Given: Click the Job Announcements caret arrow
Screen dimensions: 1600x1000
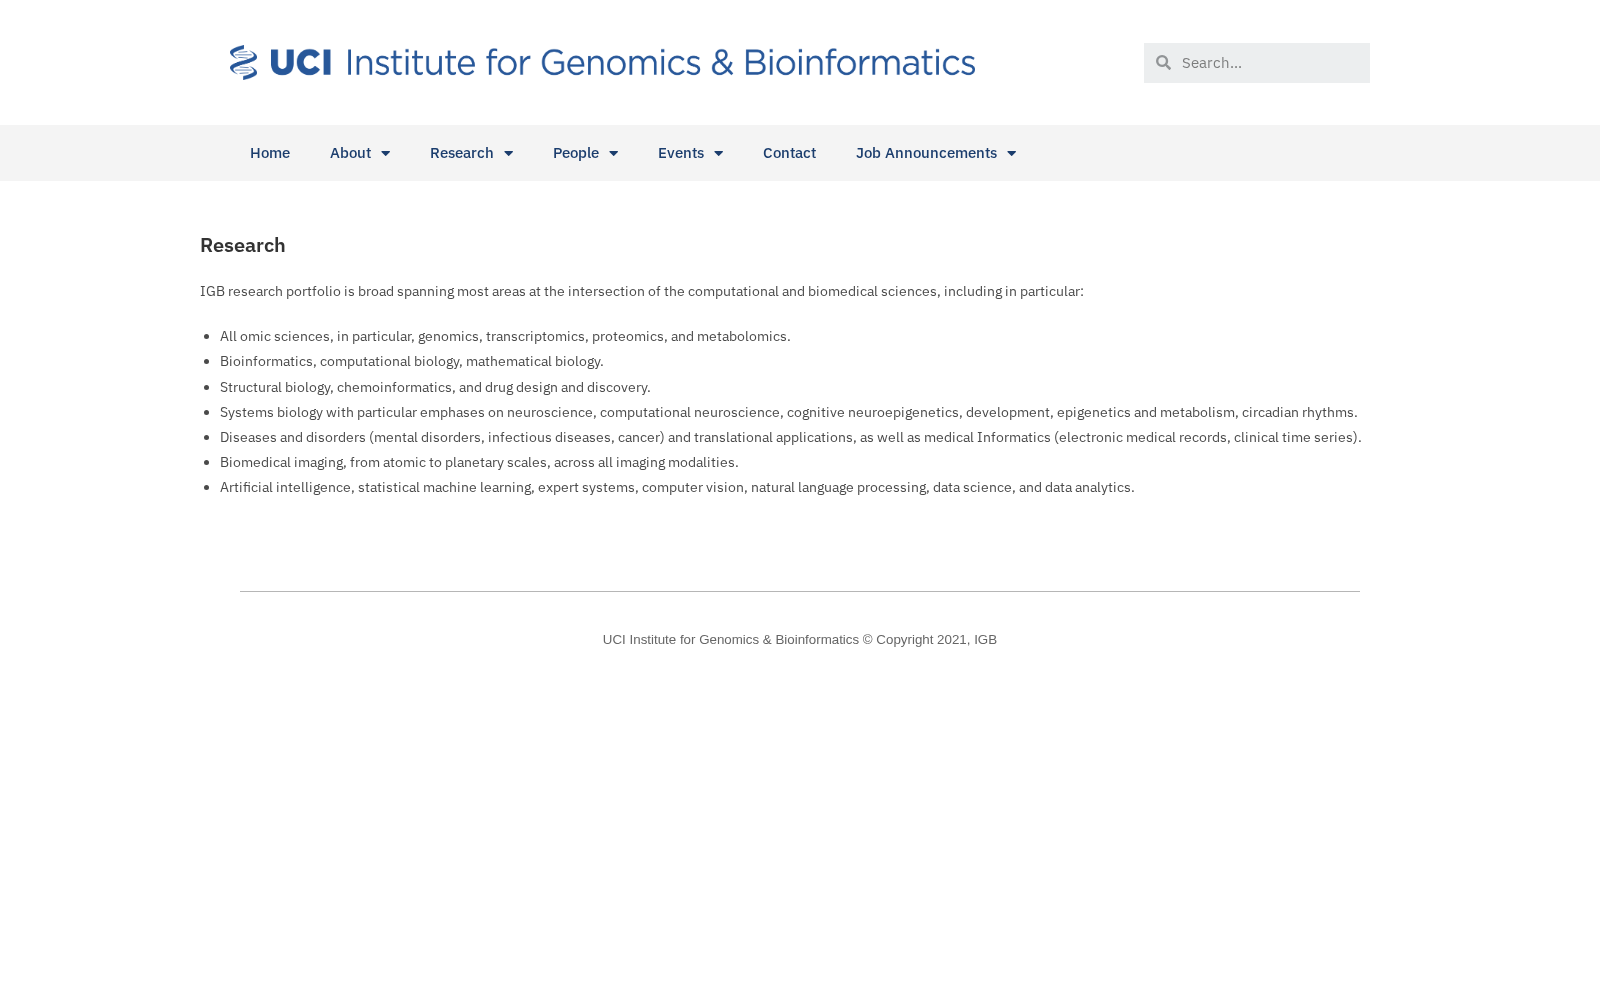Looking at the screenshot, I should 1011,153.
